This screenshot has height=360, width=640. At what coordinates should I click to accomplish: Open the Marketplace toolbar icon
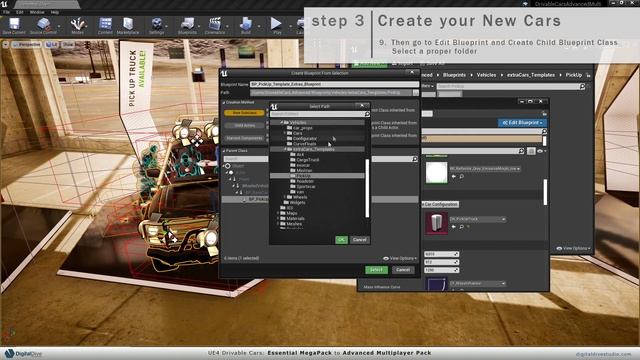click(128, 26)
